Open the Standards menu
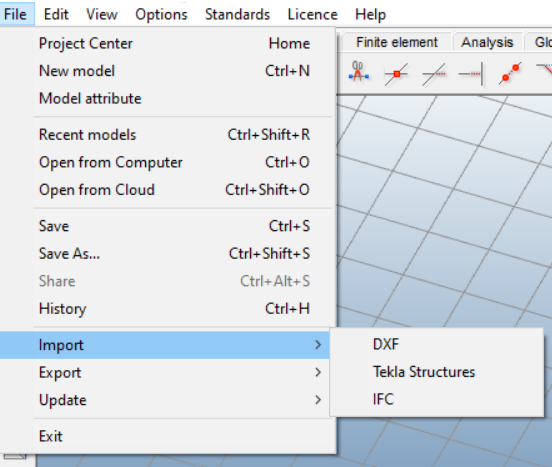 [x=237, y=14]
